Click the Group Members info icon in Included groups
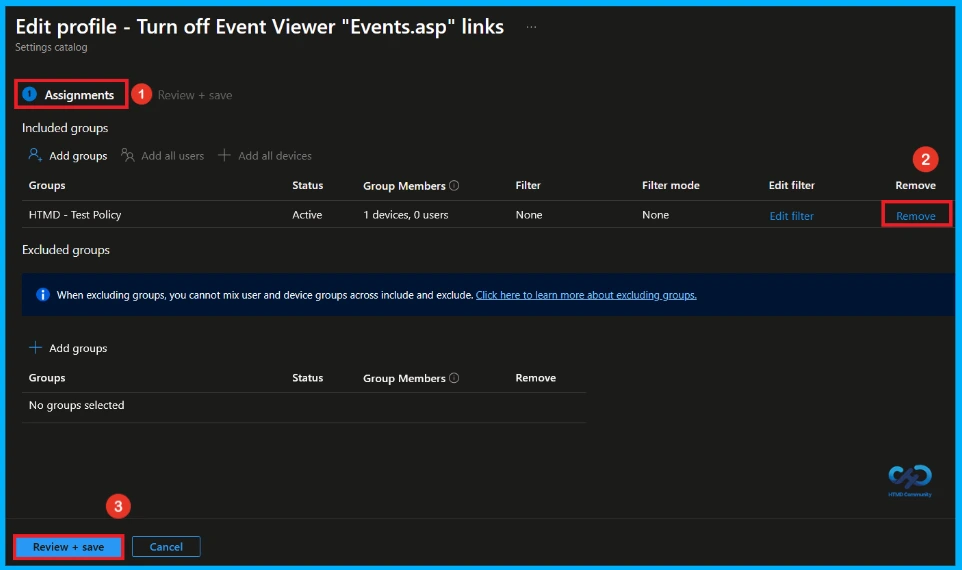962x570 pixels. click(x=454, y=185)
